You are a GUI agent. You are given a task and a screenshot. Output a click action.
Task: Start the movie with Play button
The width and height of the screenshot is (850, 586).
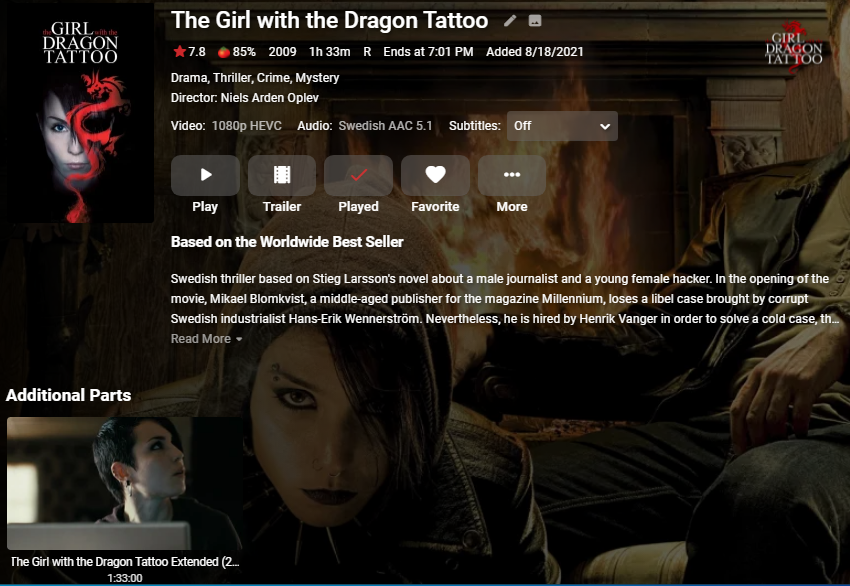[205, 175]
